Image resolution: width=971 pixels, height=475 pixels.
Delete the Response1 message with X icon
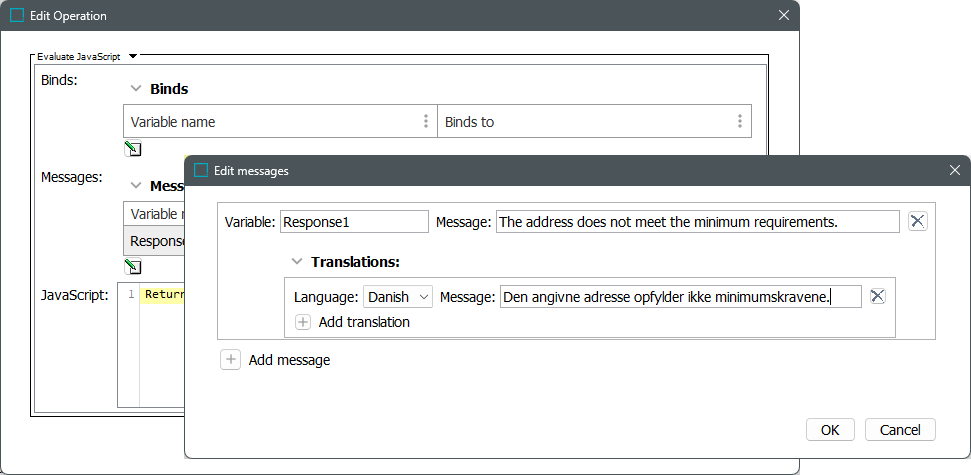tap(917, 222)
